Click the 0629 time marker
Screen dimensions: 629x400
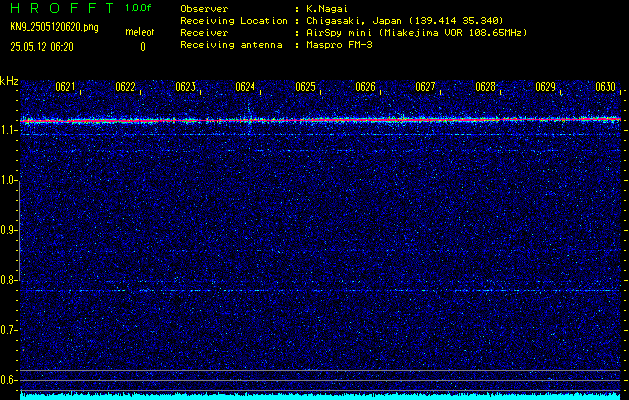tap(546, 87)
